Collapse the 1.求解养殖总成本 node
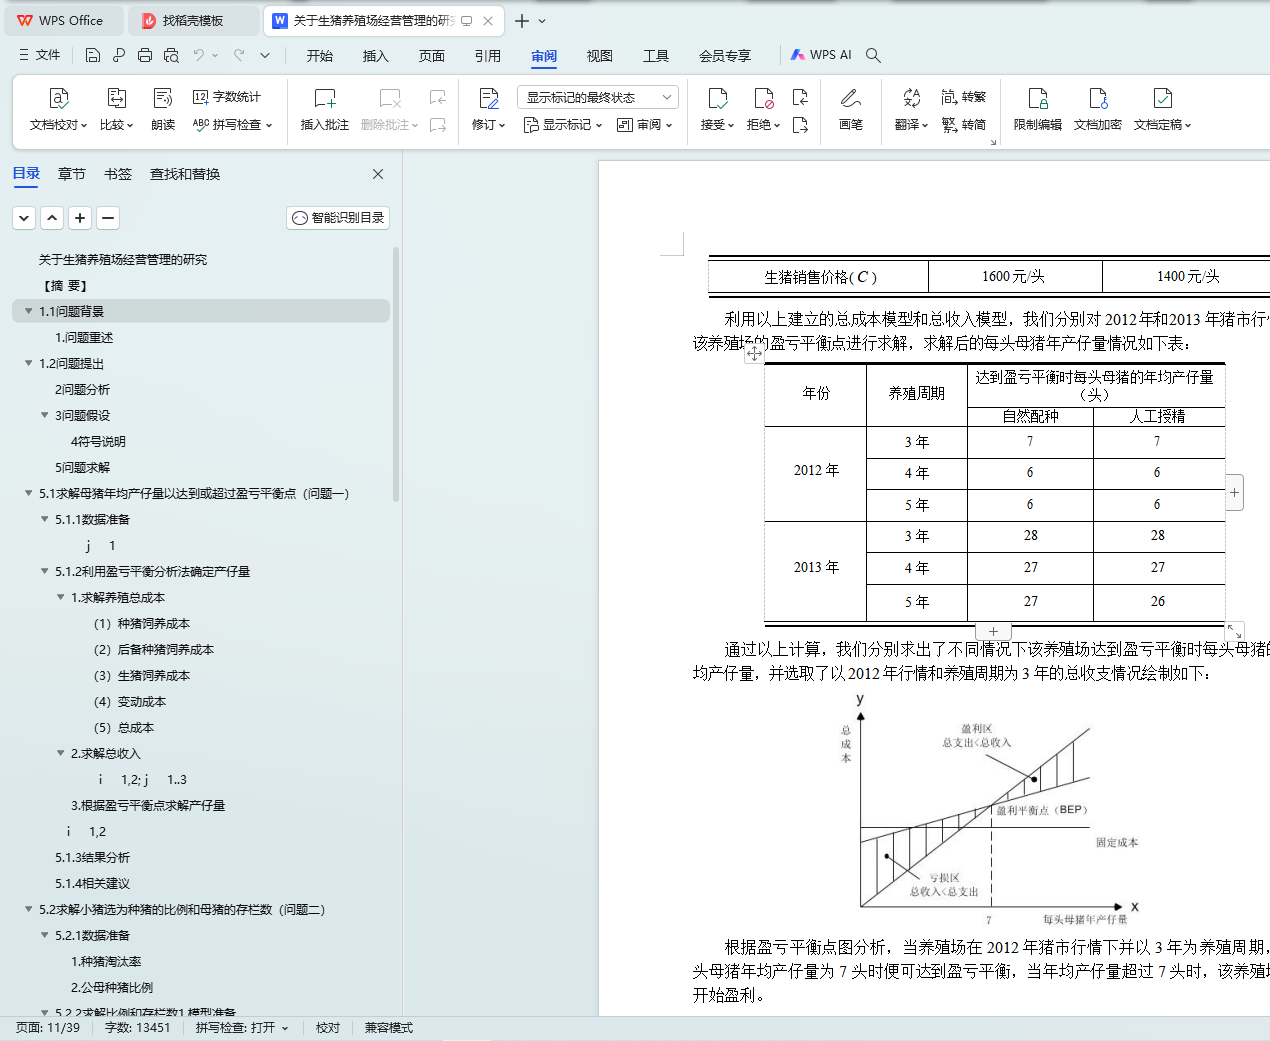Viewport: 1270px width, 1041px height. (60, 597)
